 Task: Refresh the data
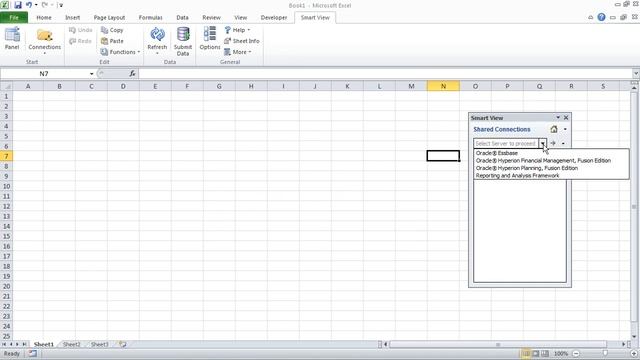tap(157, 41)
